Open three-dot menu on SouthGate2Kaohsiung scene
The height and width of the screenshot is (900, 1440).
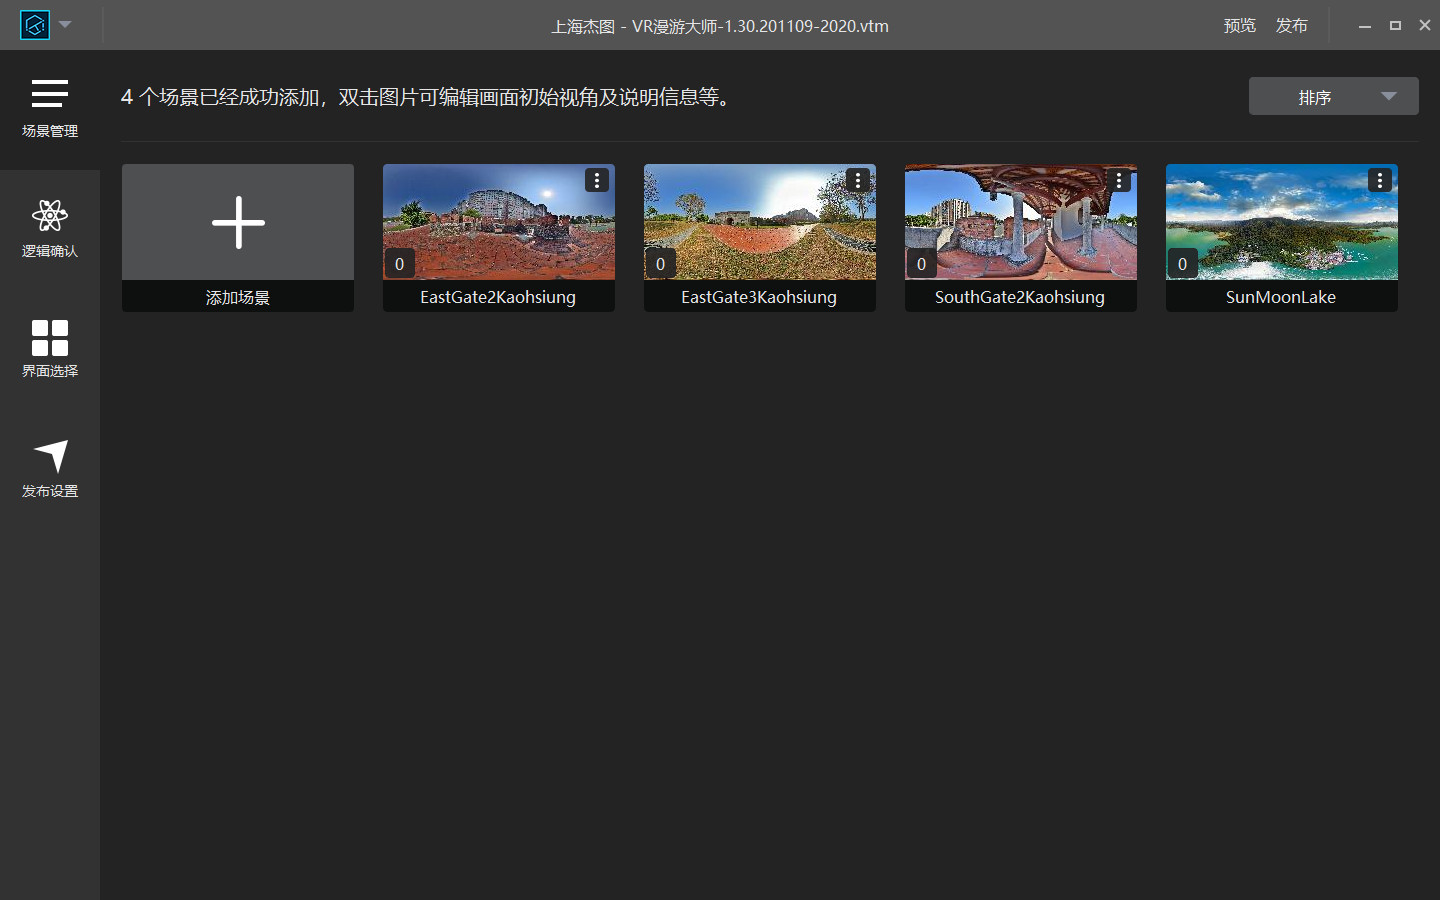[x=1119, y=180]
